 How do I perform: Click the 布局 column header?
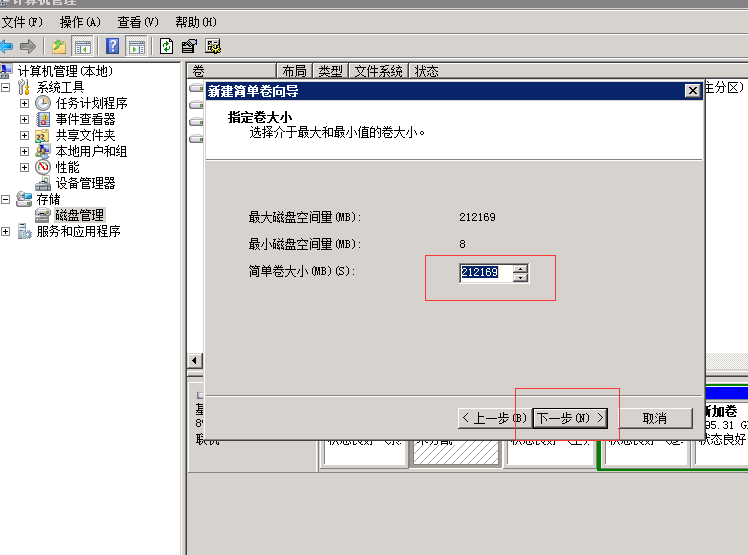[294, 71]
